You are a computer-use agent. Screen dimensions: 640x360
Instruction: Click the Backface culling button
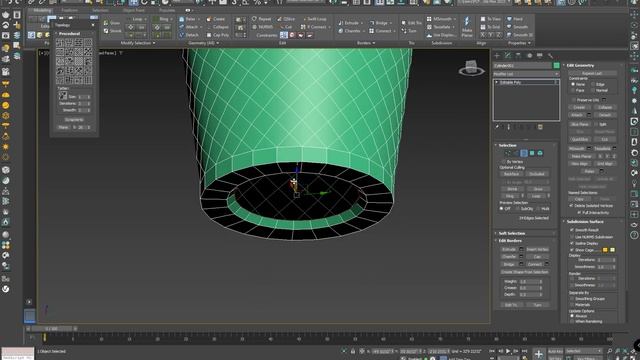(511, 174)
